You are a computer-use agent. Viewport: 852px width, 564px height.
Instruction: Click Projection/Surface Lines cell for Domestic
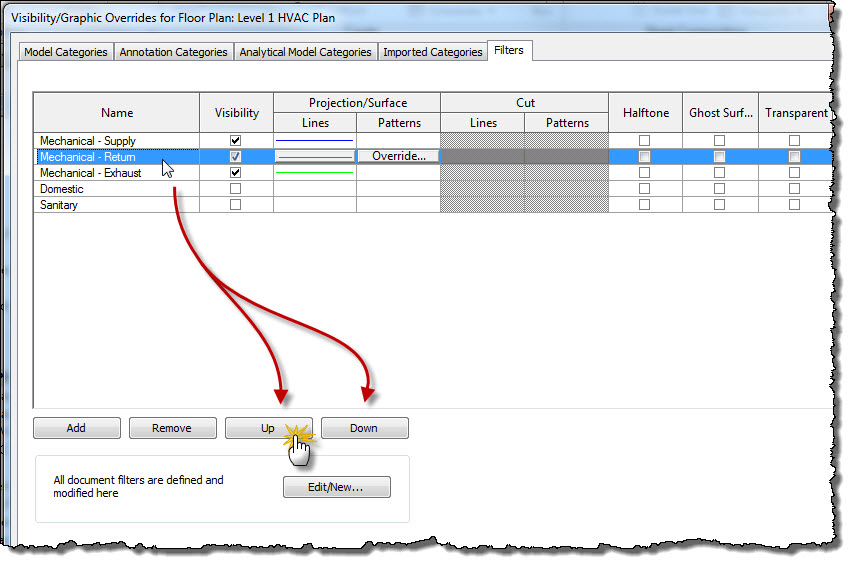315,189
